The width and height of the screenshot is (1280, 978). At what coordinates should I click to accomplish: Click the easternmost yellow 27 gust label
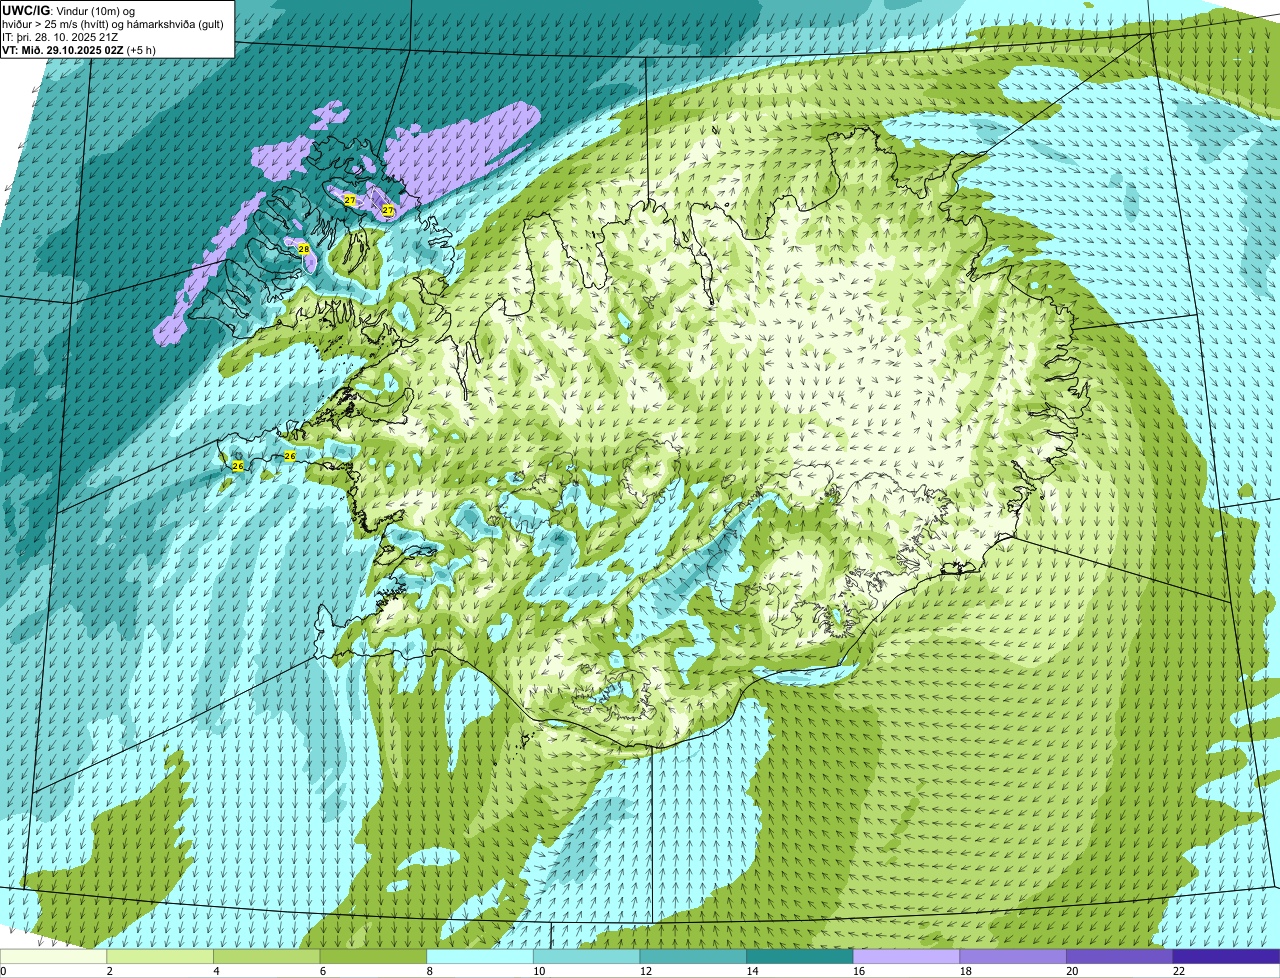387,210
